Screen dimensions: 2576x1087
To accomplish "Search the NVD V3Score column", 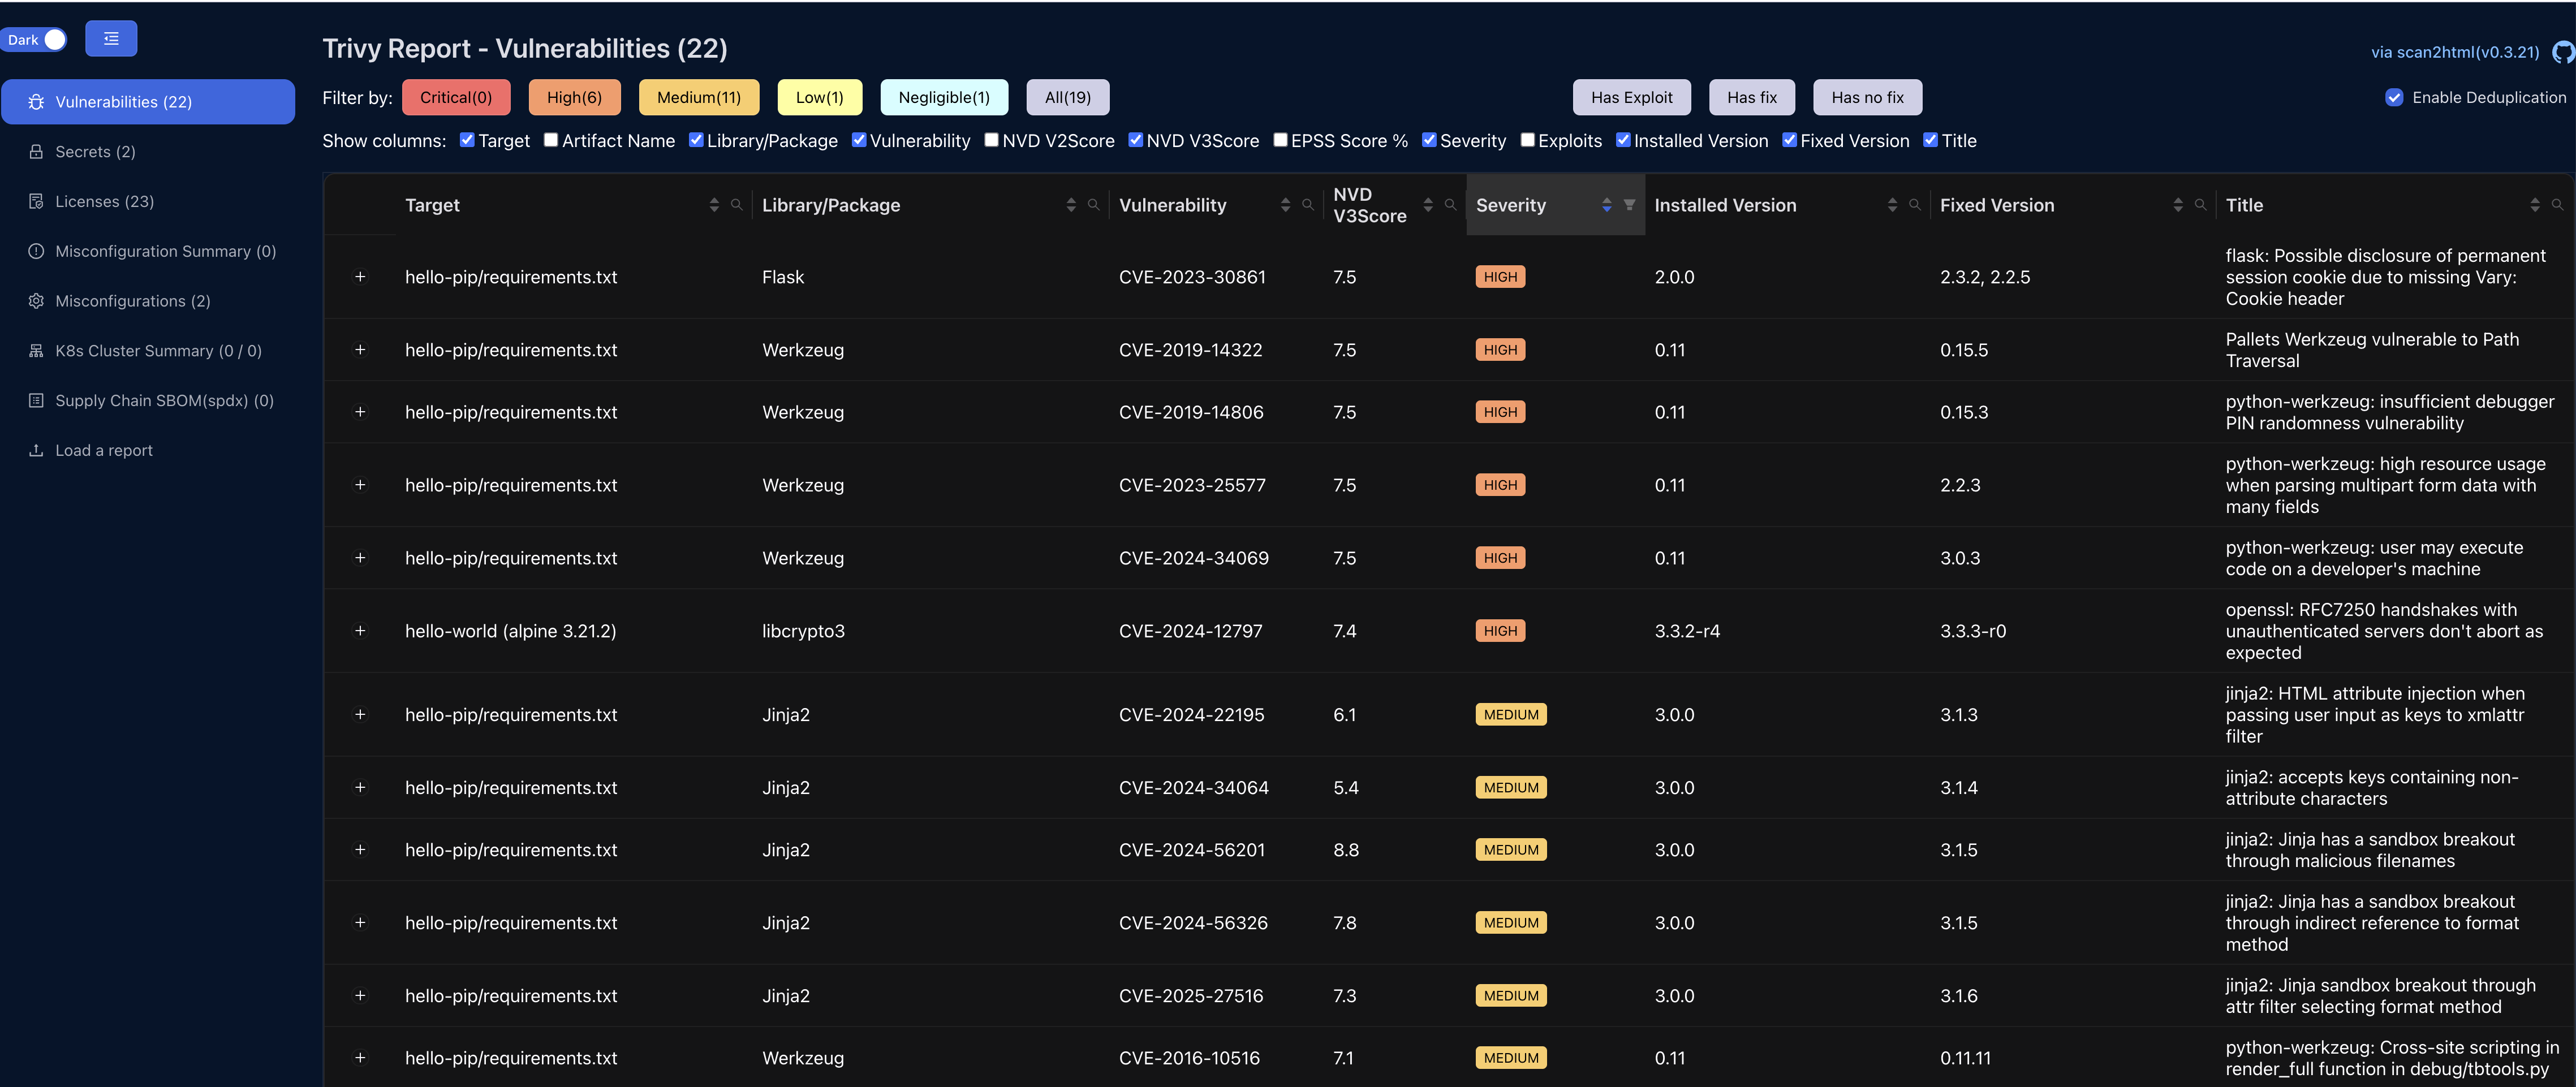I will tap(1451, 205).
